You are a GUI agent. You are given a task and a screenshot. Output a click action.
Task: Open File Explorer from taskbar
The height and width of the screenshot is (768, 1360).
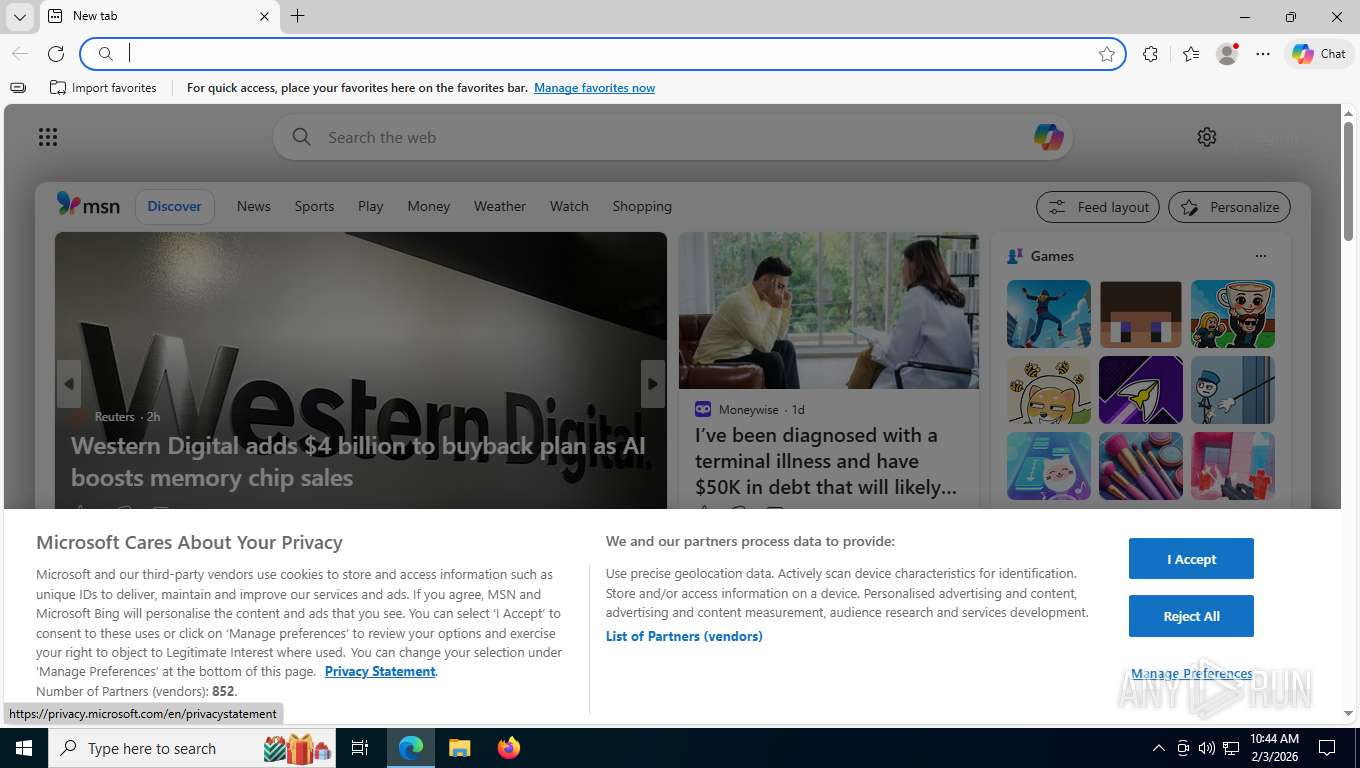click(x=459, y=748)
